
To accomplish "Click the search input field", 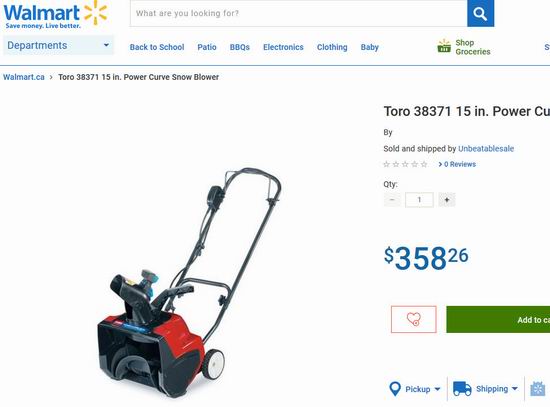I will 299,13.
